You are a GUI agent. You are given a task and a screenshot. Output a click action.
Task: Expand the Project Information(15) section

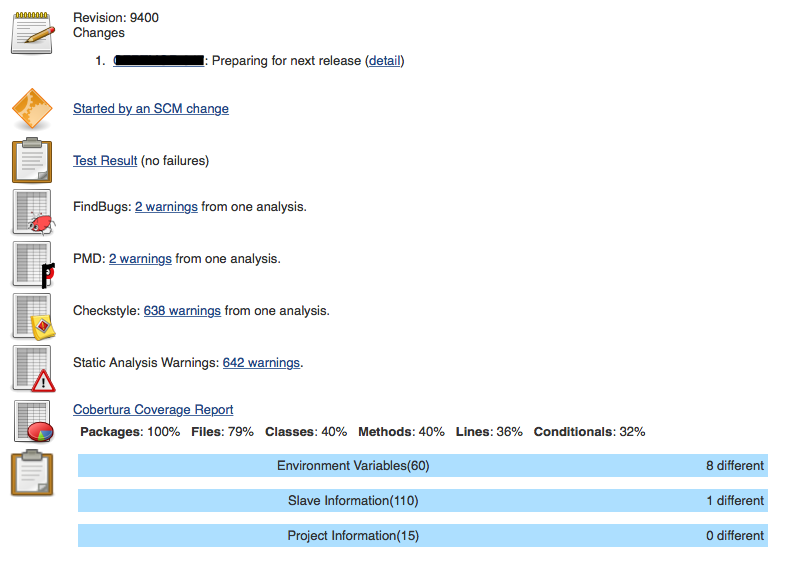[x=353, y=536]
